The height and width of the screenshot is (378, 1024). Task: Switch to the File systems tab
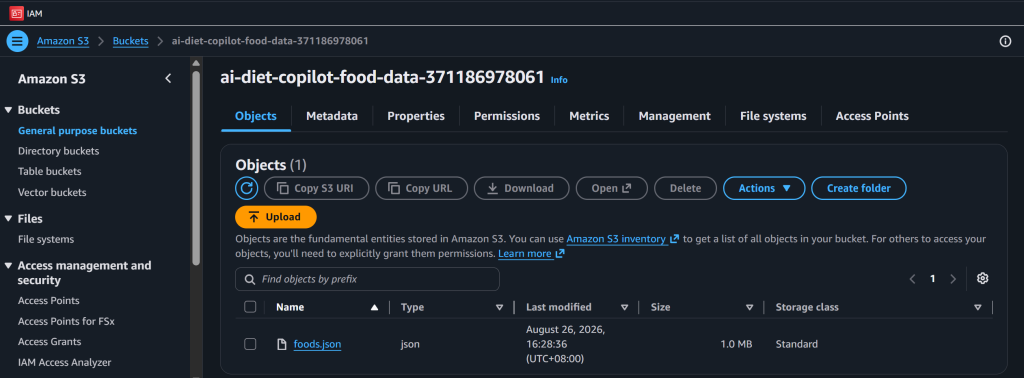click(x=773, y=116)
